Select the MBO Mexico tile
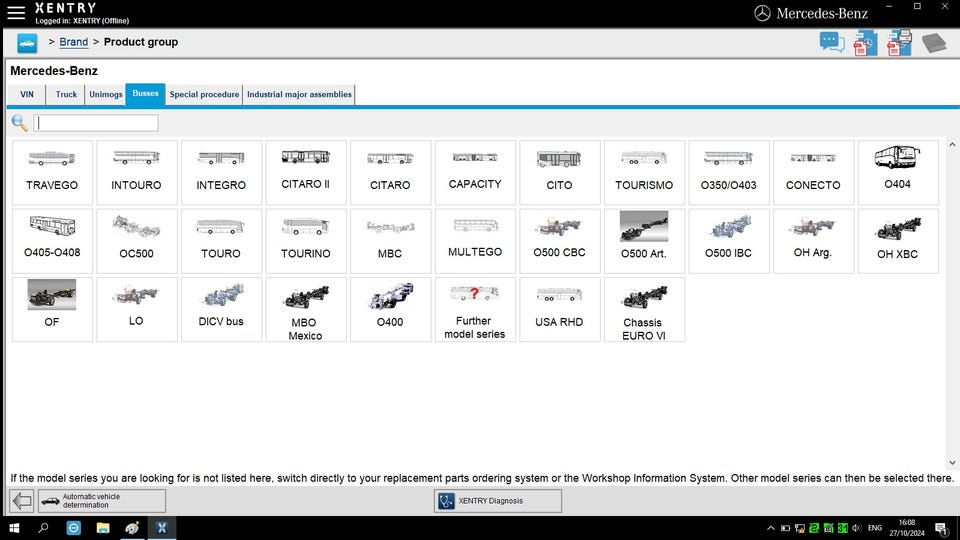 point(306,309)
